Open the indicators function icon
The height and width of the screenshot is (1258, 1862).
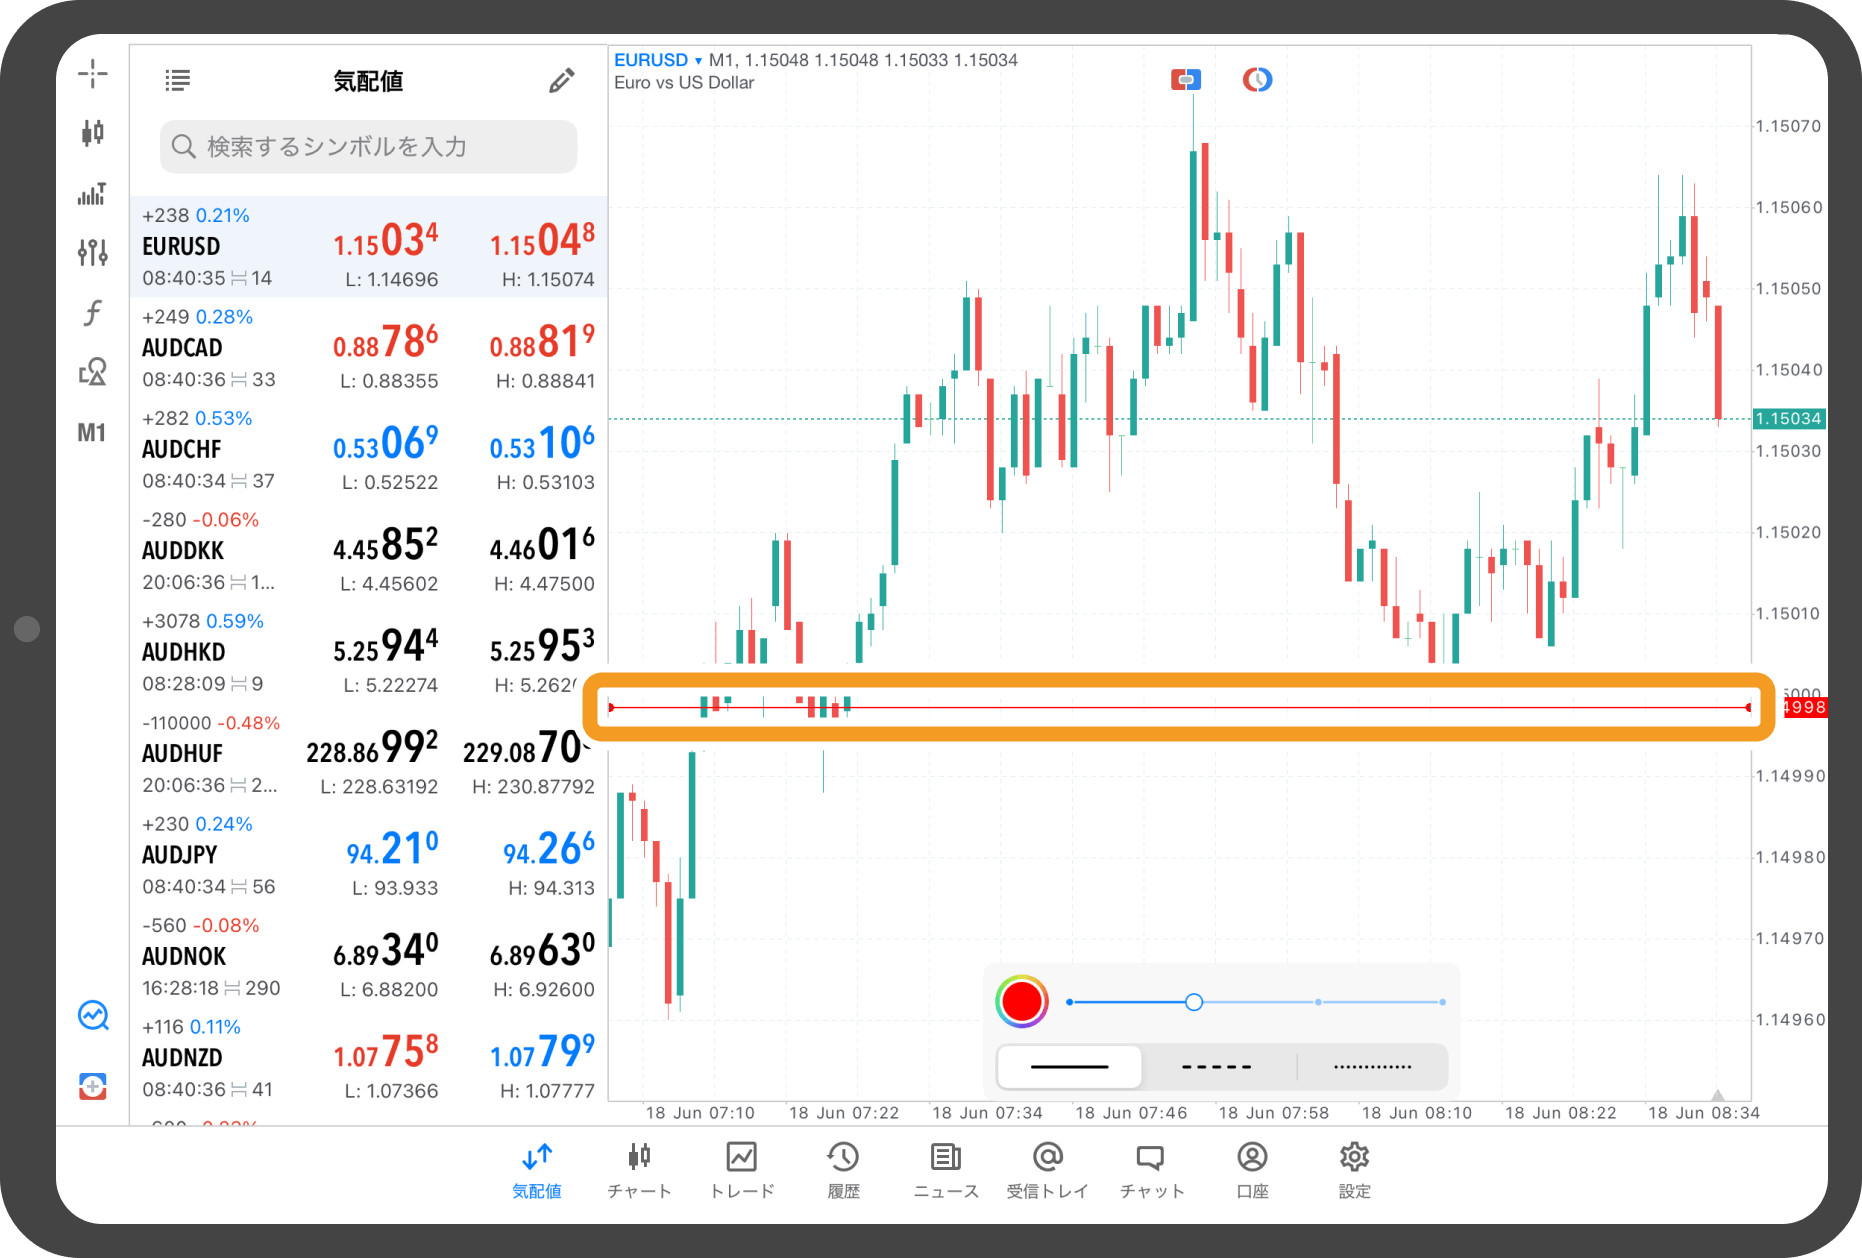tap(93, 313)
